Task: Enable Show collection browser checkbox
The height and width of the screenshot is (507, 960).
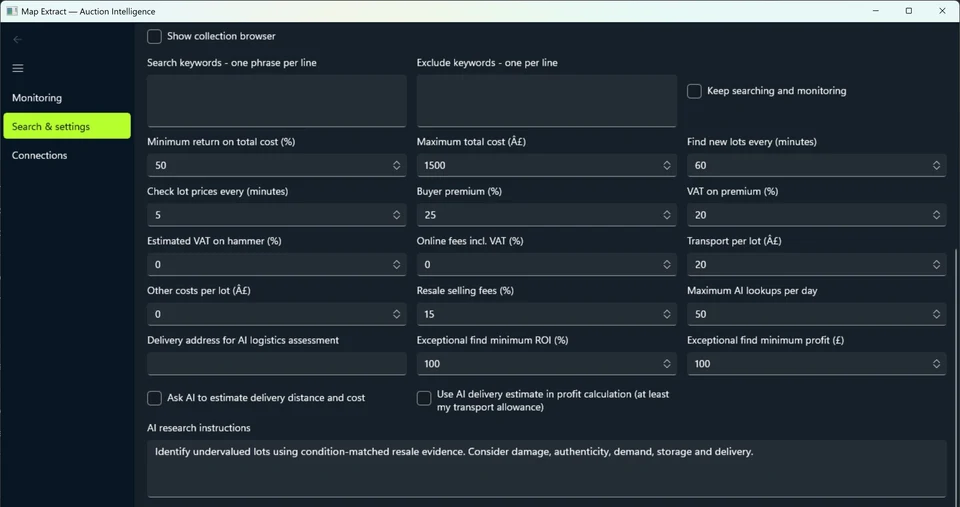Action: (x=154, y=36)
